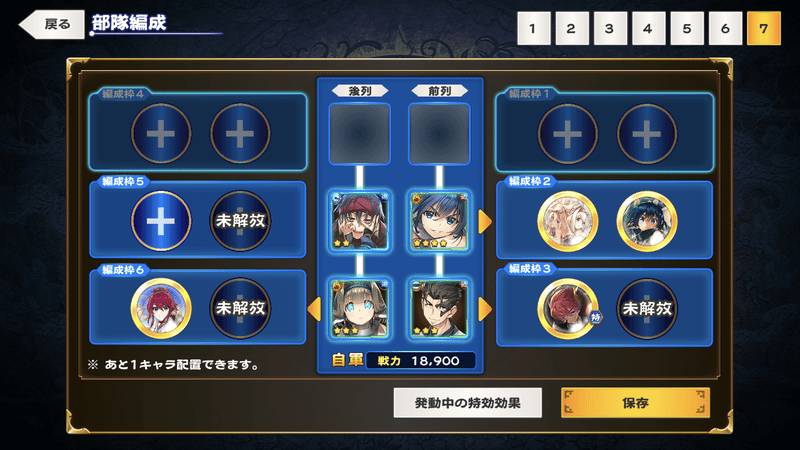The width and height of the screenshot is (800, 450).
Task: Add character to first slot of 編成枠4
Action: point(161,134)
